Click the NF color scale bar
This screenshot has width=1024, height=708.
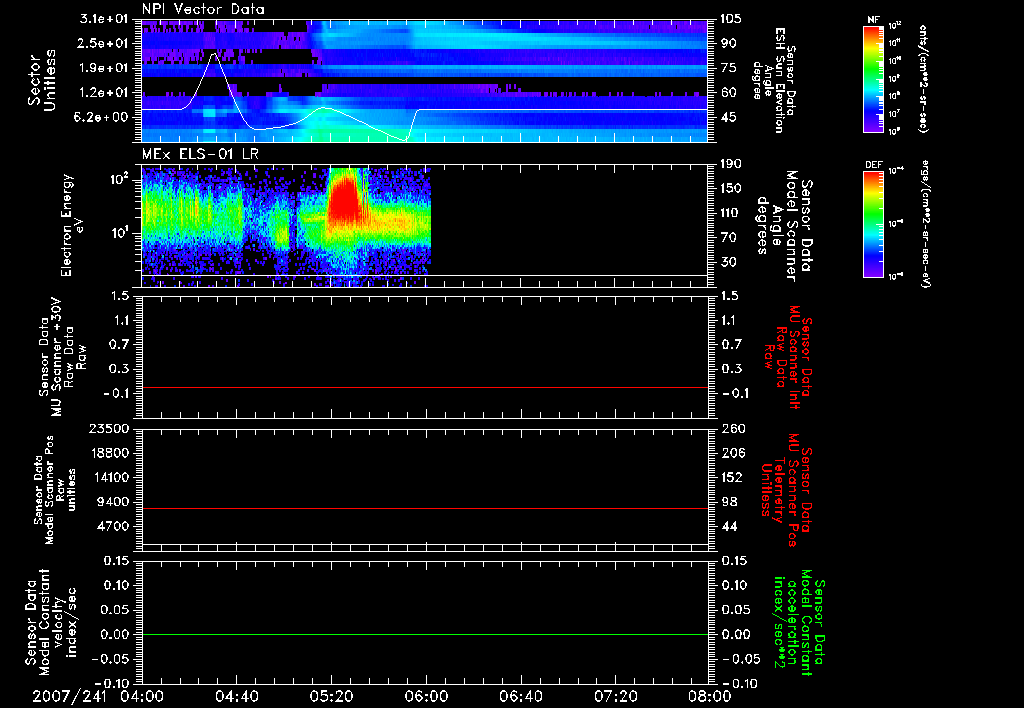click(873, 78)
